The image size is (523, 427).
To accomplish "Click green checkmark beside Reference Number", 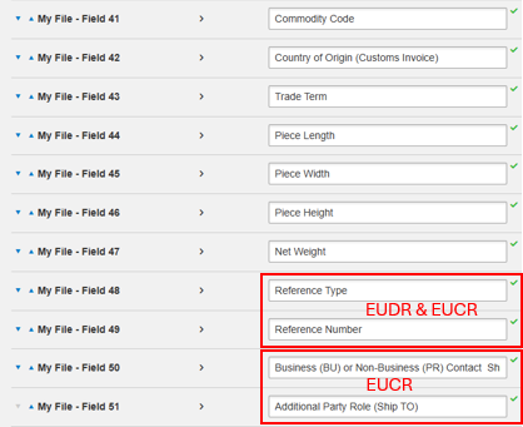I will pos(514,322).
